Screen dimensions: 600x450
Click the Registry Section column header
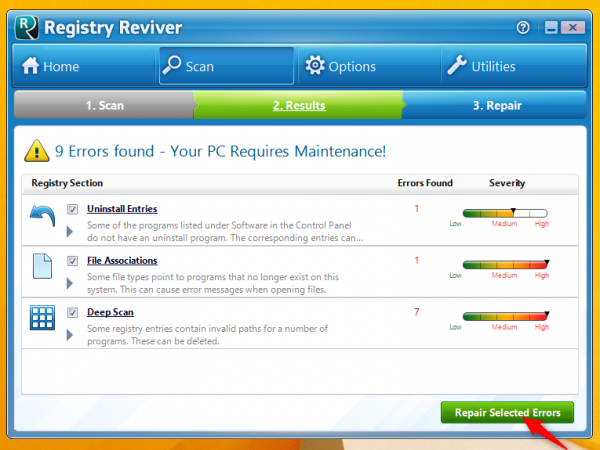pos(67,183)
